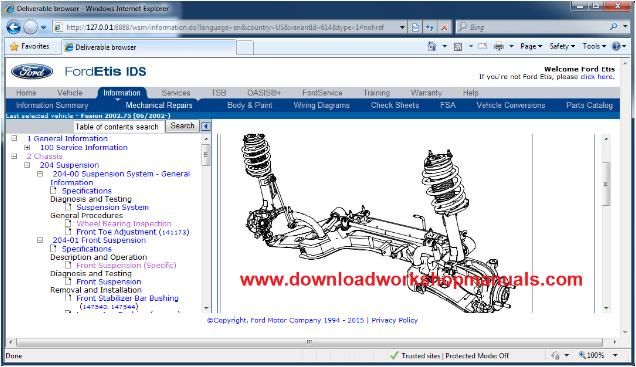Open the Services navigation tab

[x=176, y=93]
